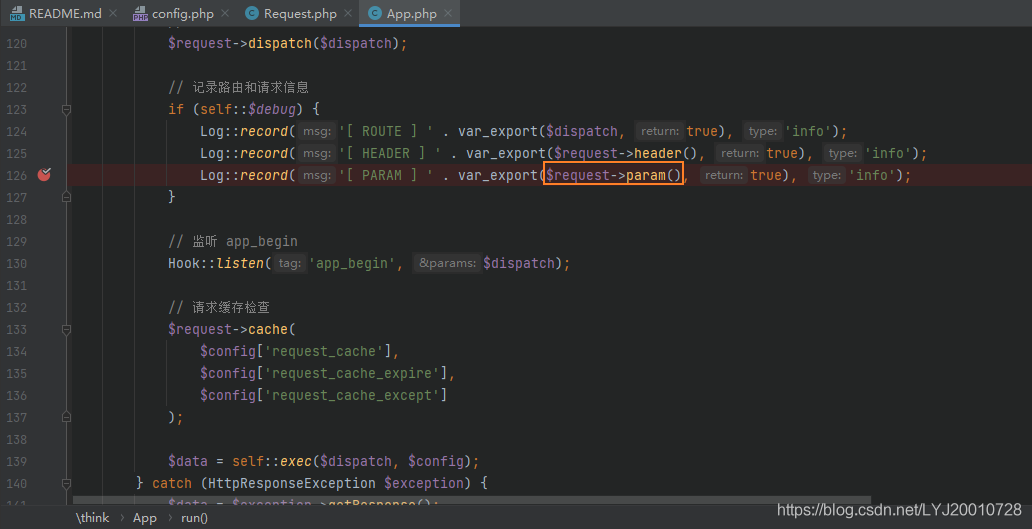Click line number 139 in the gutter

click(16, 461)
